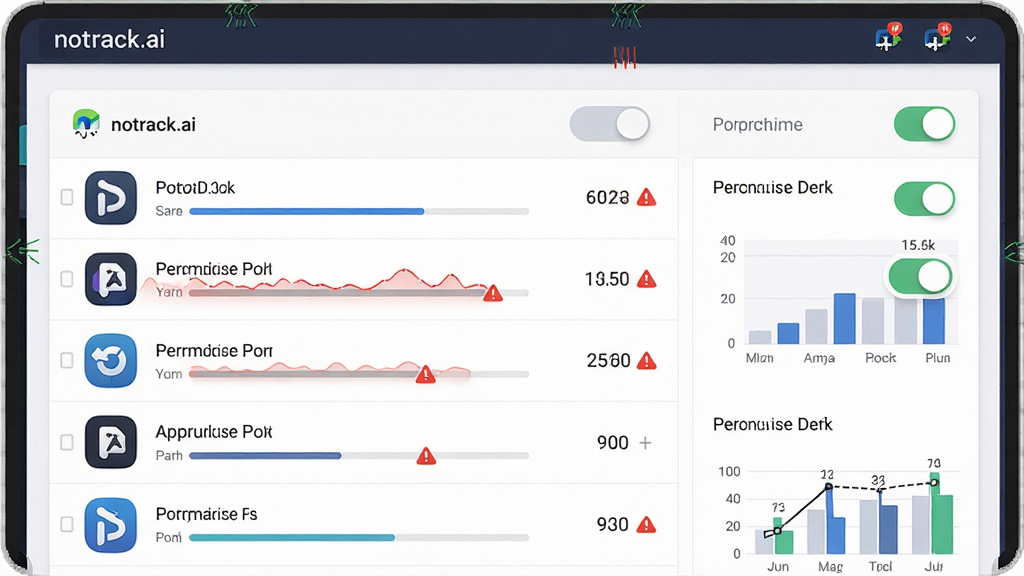Click the "930" value
This screenshot has height=576, width=1024.
tap(613, 524)
